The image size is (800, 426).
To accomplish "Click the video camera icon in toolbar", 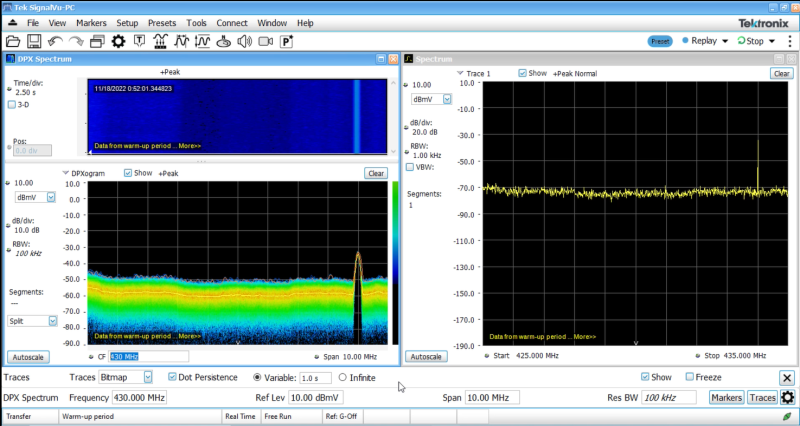I will (x=265, y=41).
